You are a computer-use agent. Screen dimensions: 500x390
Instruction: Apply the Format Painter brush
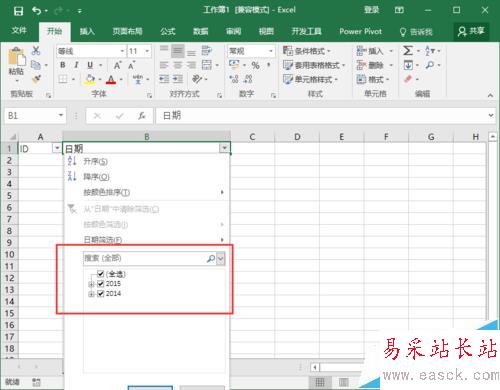tap(36, 79)
